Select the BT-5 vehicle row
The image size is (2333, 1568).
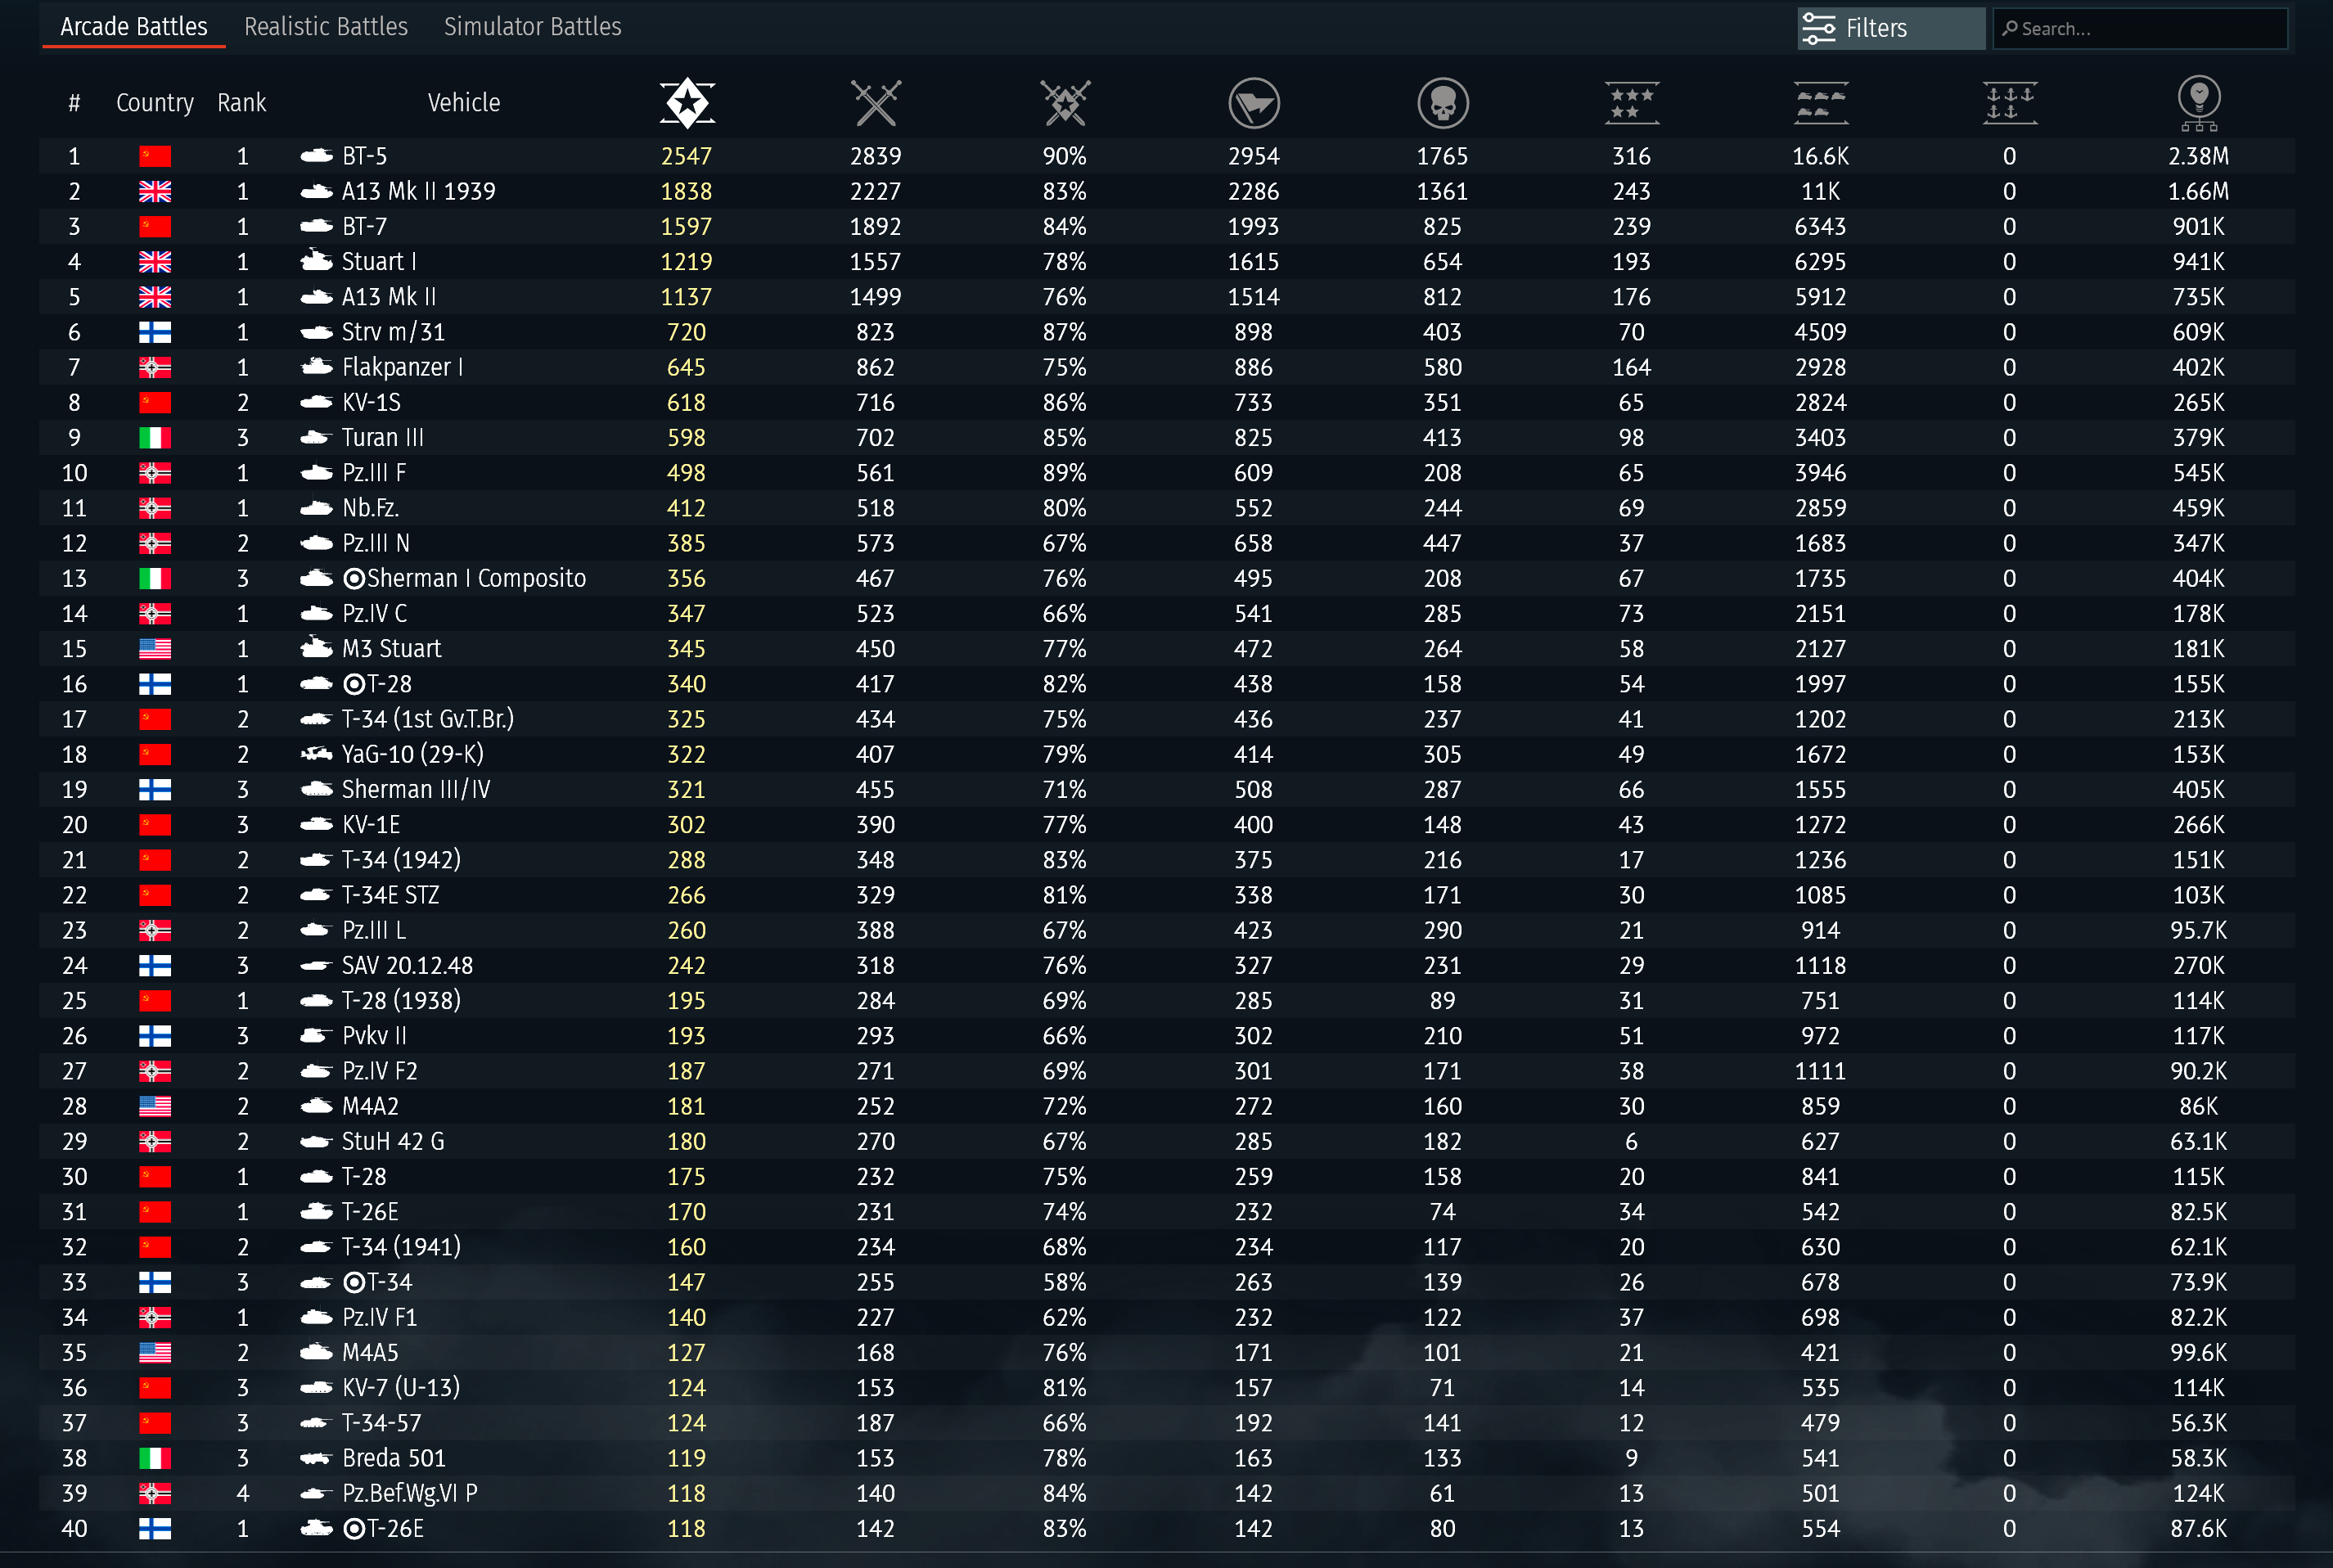tap(364, 156)
